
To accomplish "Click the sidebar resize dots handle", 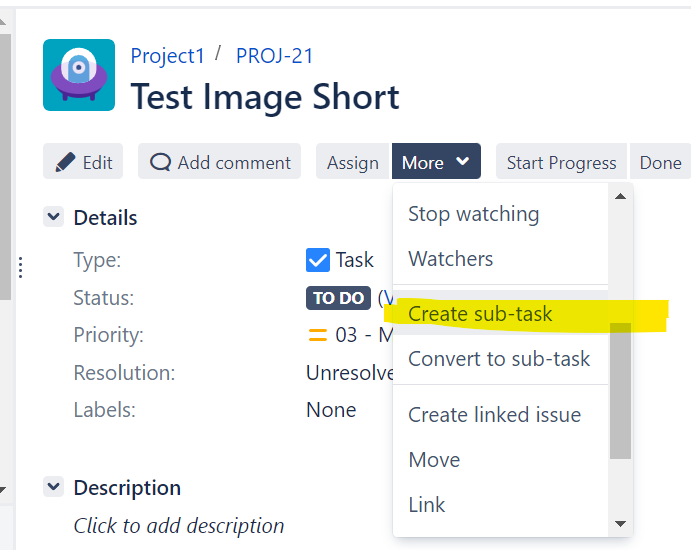I will pyautogui.click(x=21, y=267).
